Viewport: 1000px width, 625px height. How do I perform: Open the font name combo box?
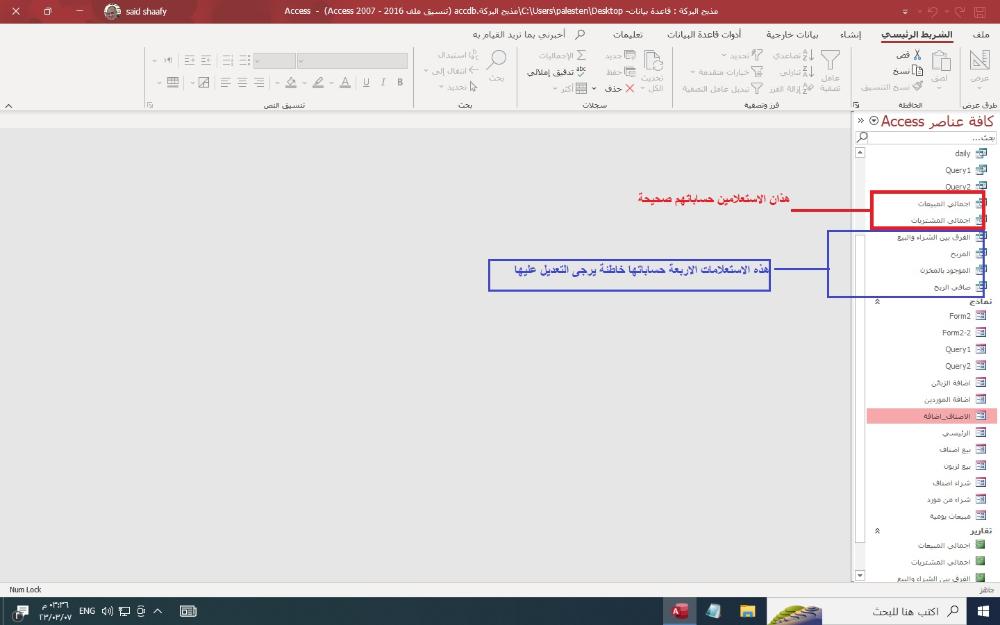(x=352, y=61)
